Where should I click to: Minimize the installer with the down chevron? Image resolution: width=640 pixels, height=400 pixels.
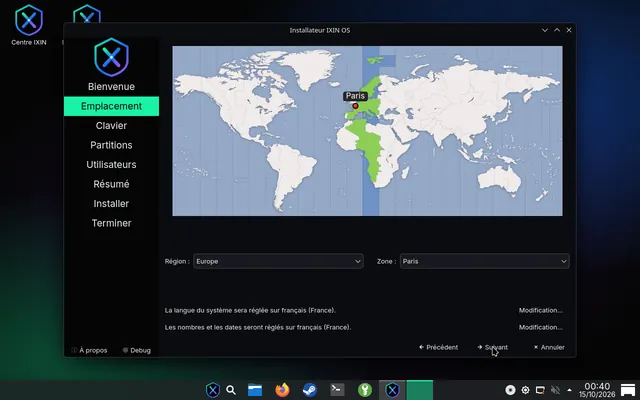tap(545, 30)
